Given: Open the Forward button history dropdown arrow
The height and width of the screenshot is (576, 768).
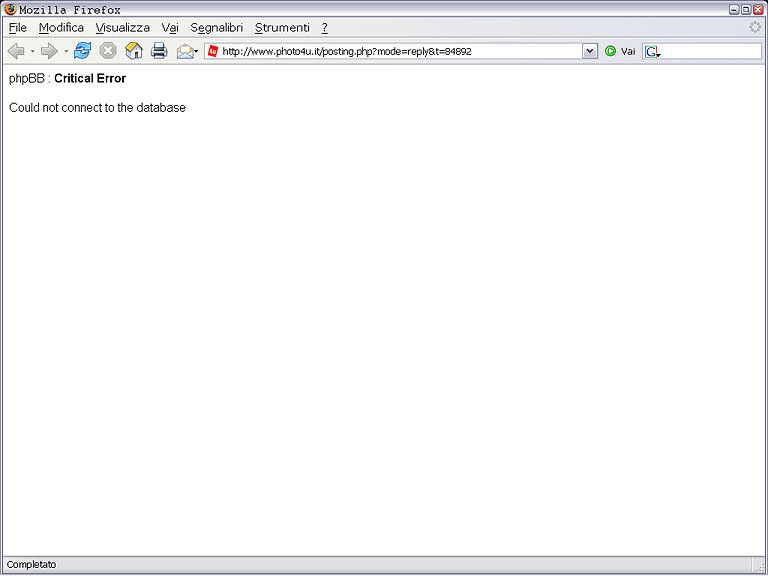Looking at the screenshot, I should (x=66, y=51).
